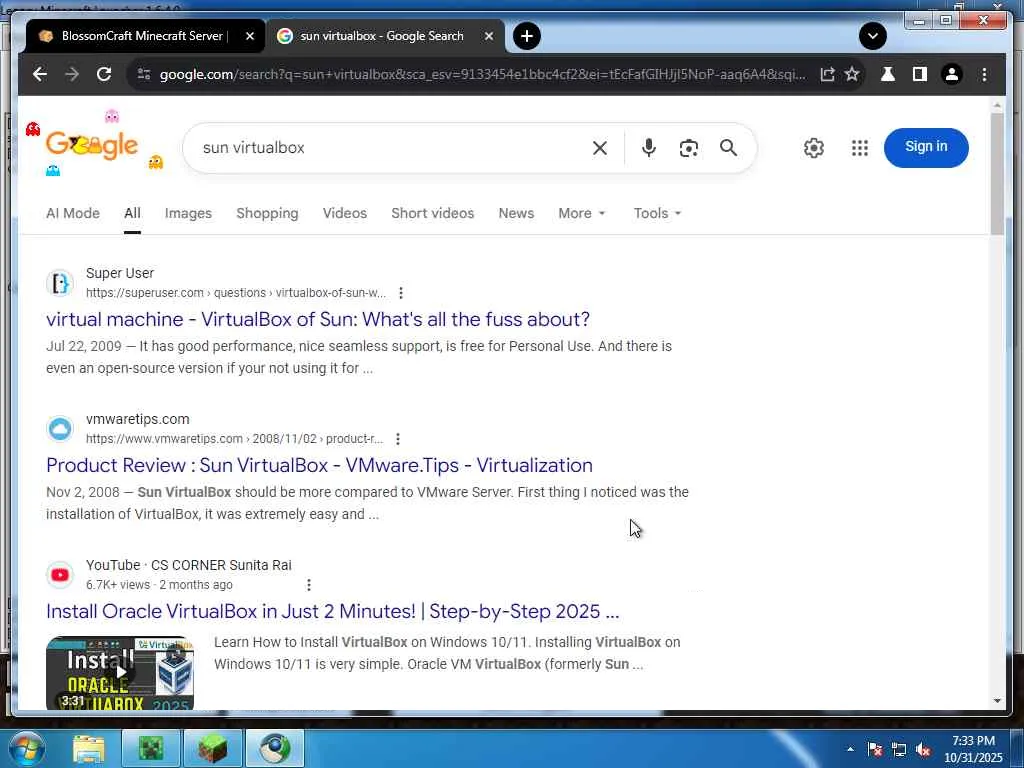This screenshot has height=768, width=1024.
Task: Open the Windows Start menu
Action: tap(26, 748)
